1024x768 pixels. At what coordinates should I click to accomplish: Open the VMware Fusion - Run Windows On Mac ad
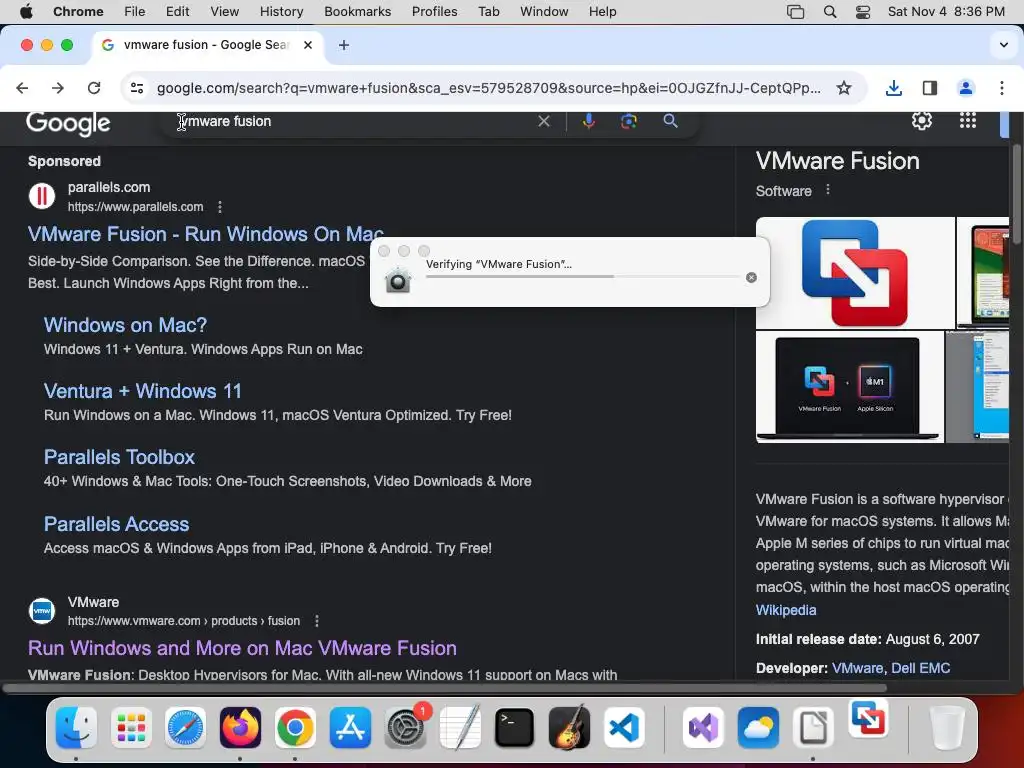pos(206,234)
